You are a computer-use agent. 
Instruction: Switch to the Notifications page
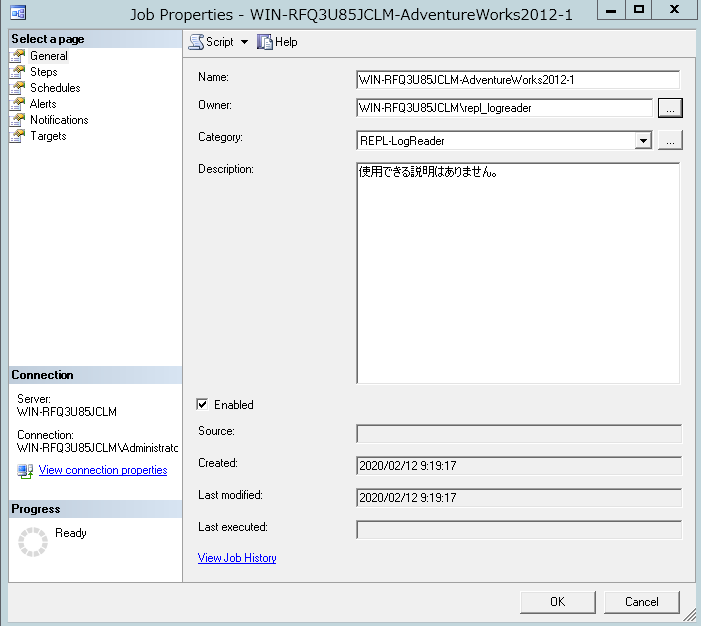coord(59,120)
